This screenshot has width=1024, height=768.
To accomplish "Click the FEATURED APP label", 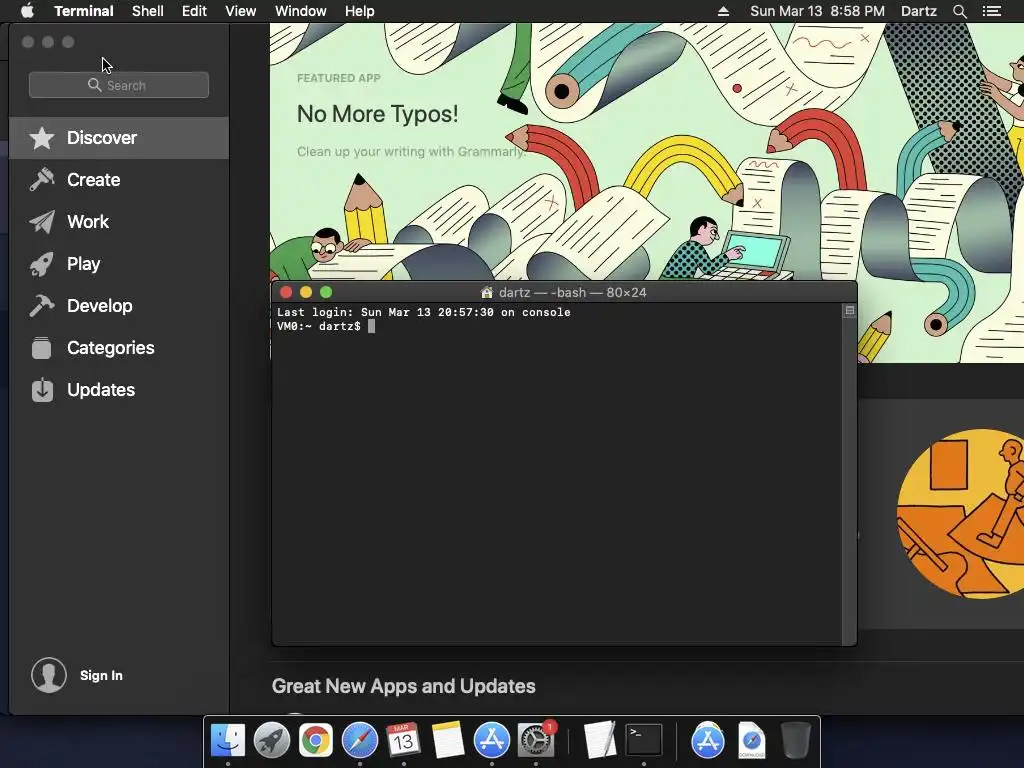I will [x=338, y=78].
